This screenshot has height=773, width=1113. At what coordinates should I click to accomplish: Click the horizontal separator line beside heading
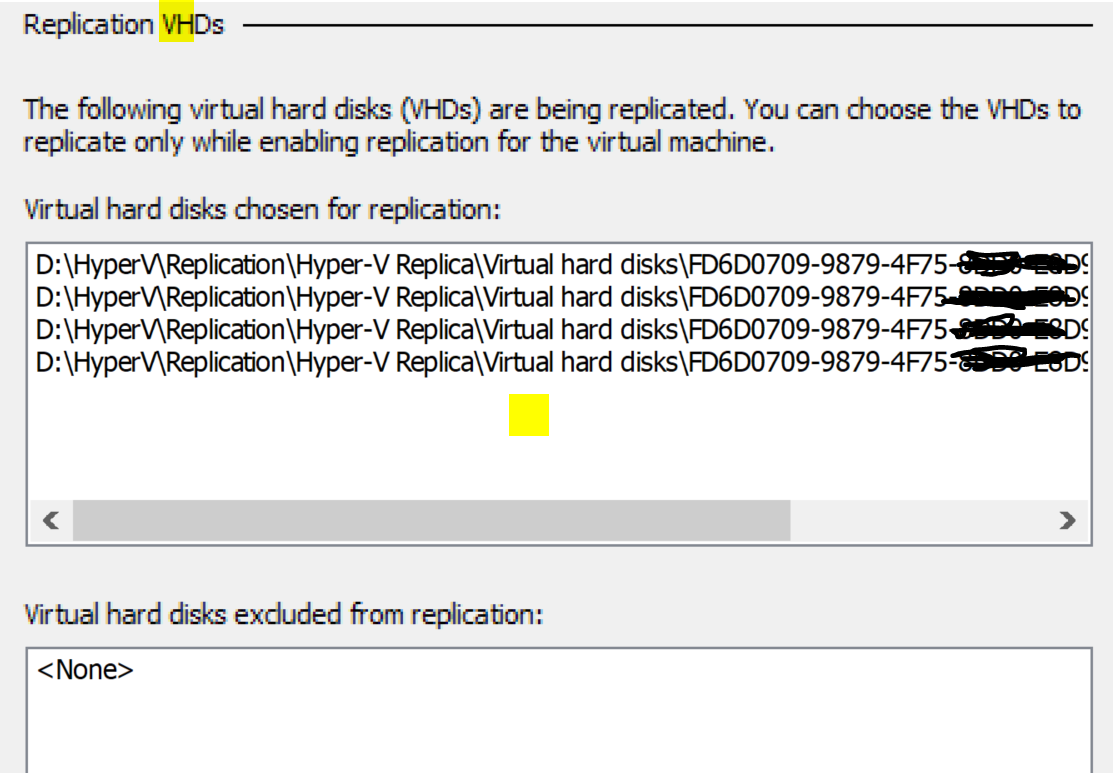(667, 26)
